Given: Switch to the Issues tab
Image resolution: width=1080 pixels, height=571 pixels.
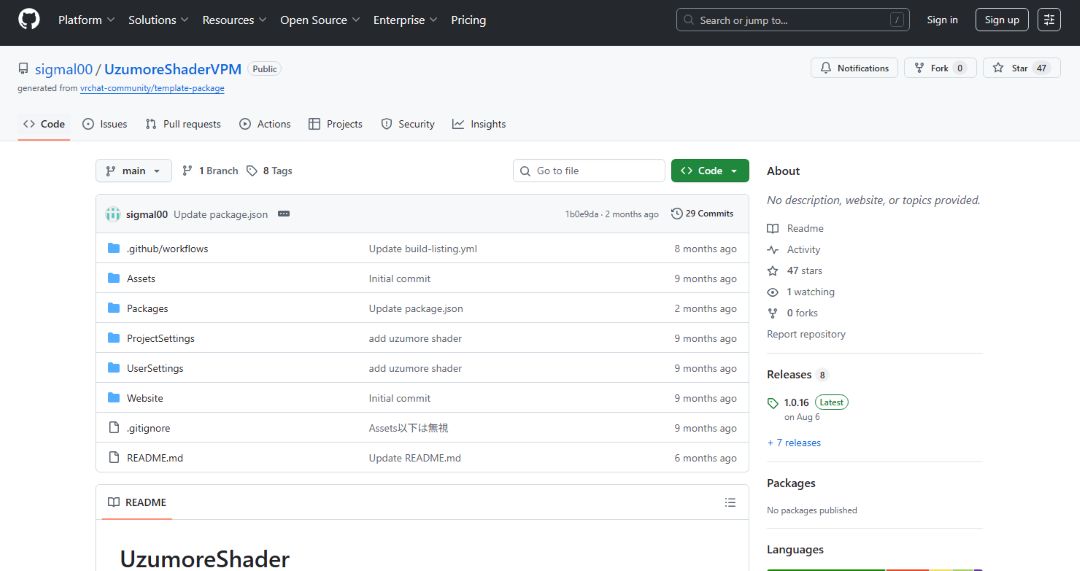Looking at the screenshot, I should tap(105, 124).
